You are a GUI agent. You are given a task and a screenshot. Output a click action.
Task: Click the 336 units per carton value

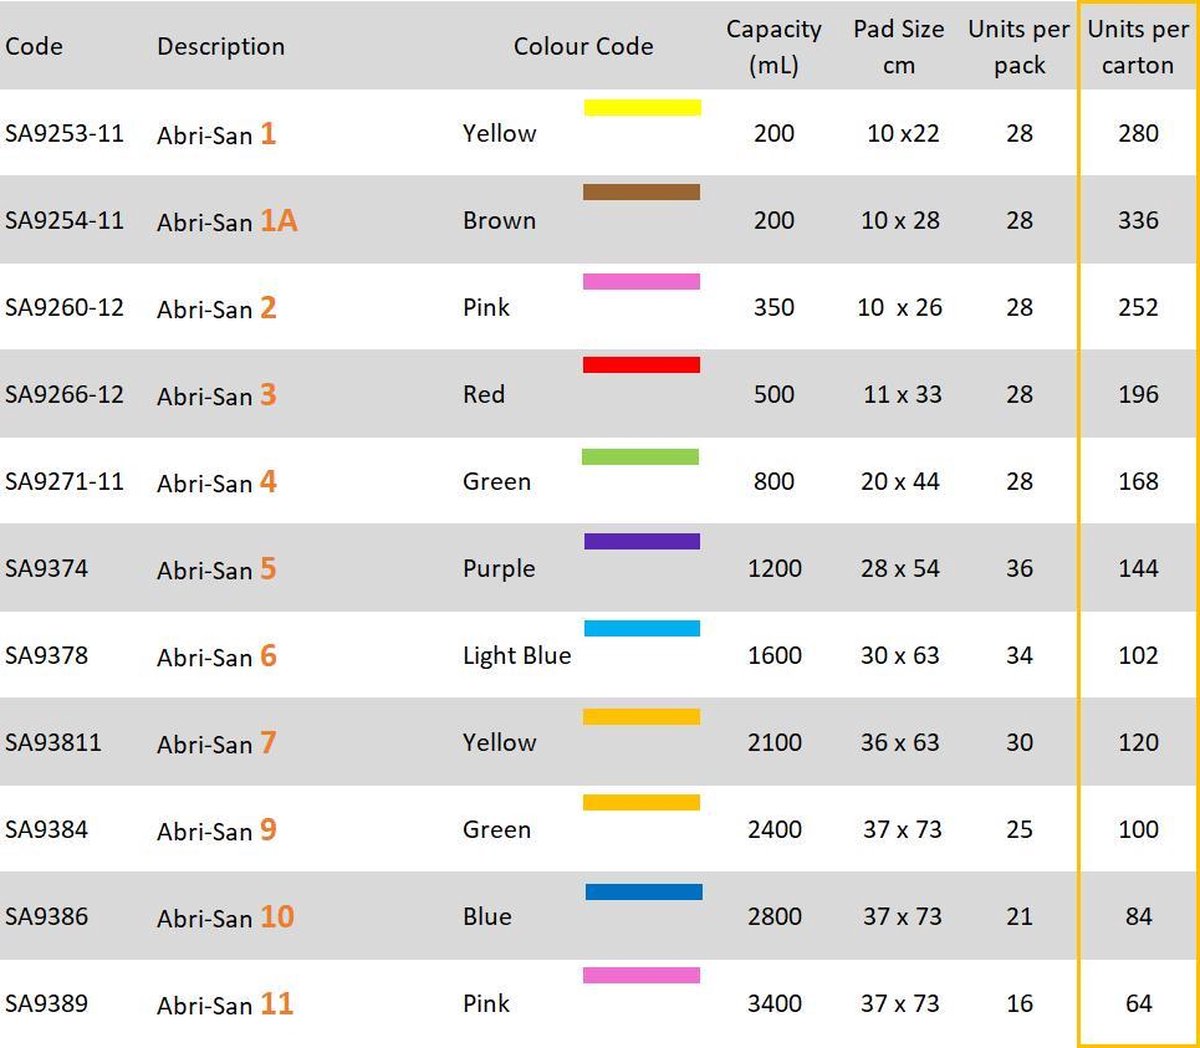(1138, 220)
